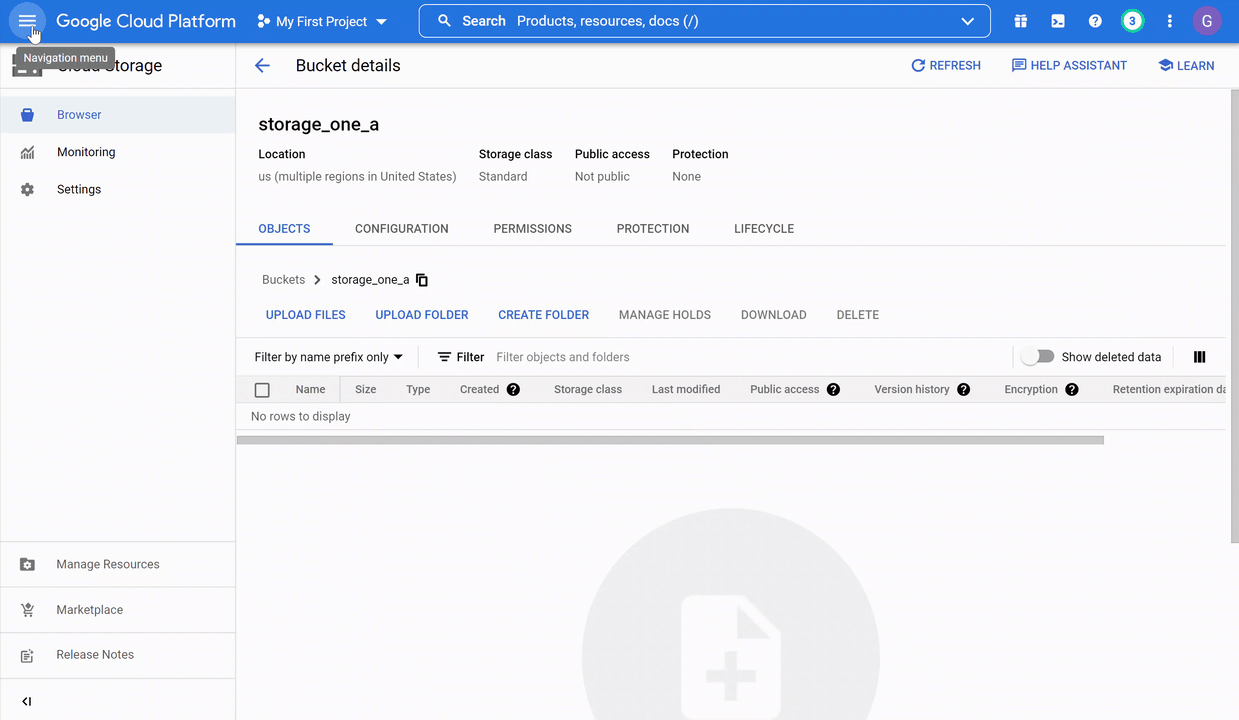This screenshot has height=720, width=1239.
Task: Click Manage Holds button
Action: click(665, 315)
